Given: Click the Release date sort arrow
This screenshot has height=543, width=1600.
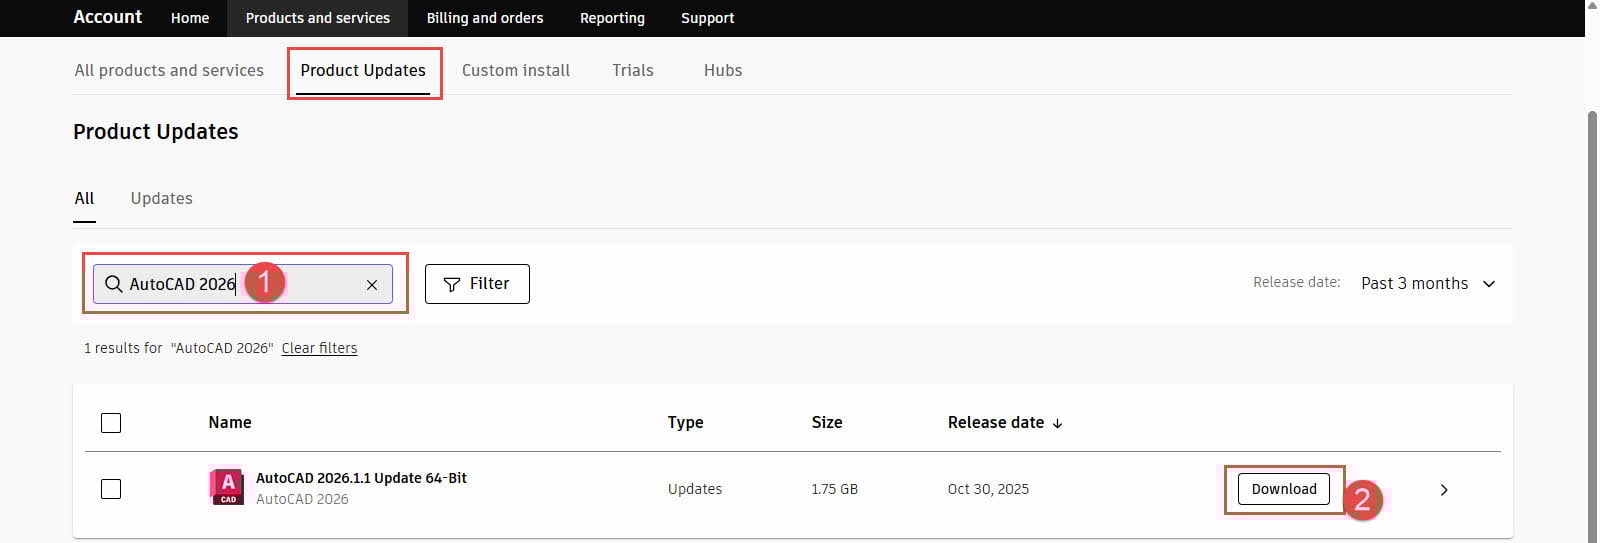Looking at the screenshot, I should pyautogui.click(x=1057, y=423).
